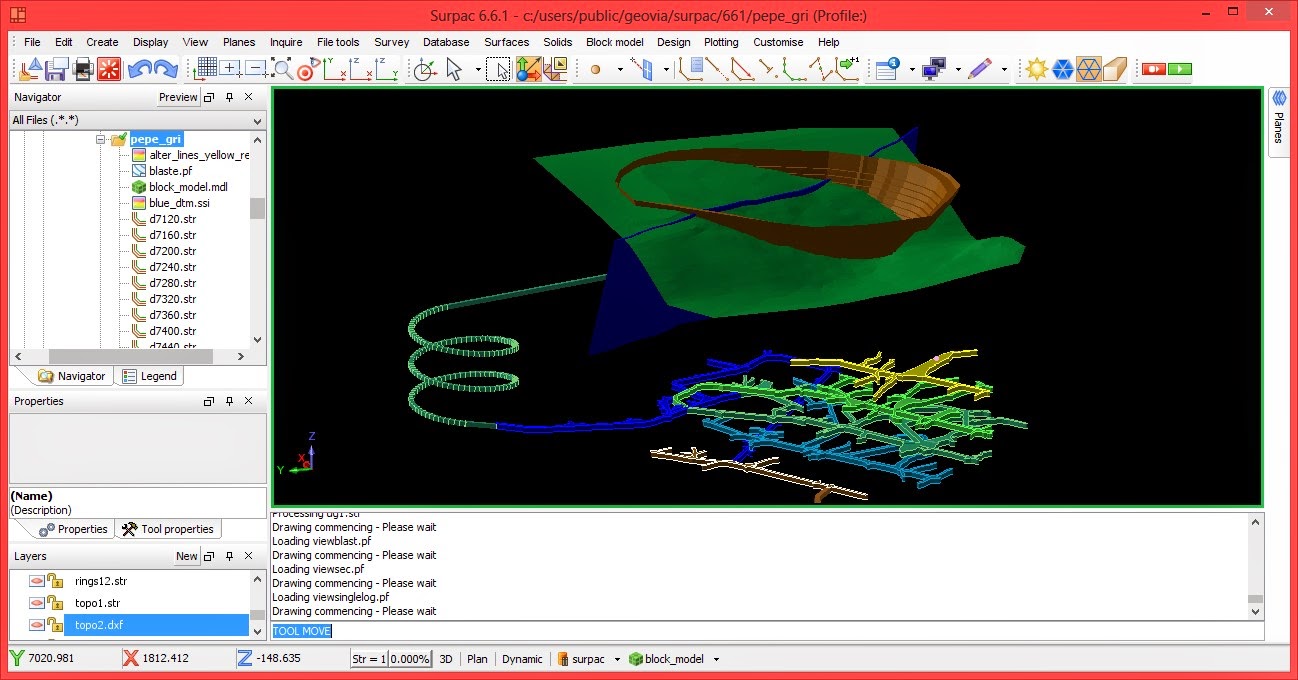The image size is (1298, 680).
Task: Click the green play macro icon
Action: click(1180, 69)
